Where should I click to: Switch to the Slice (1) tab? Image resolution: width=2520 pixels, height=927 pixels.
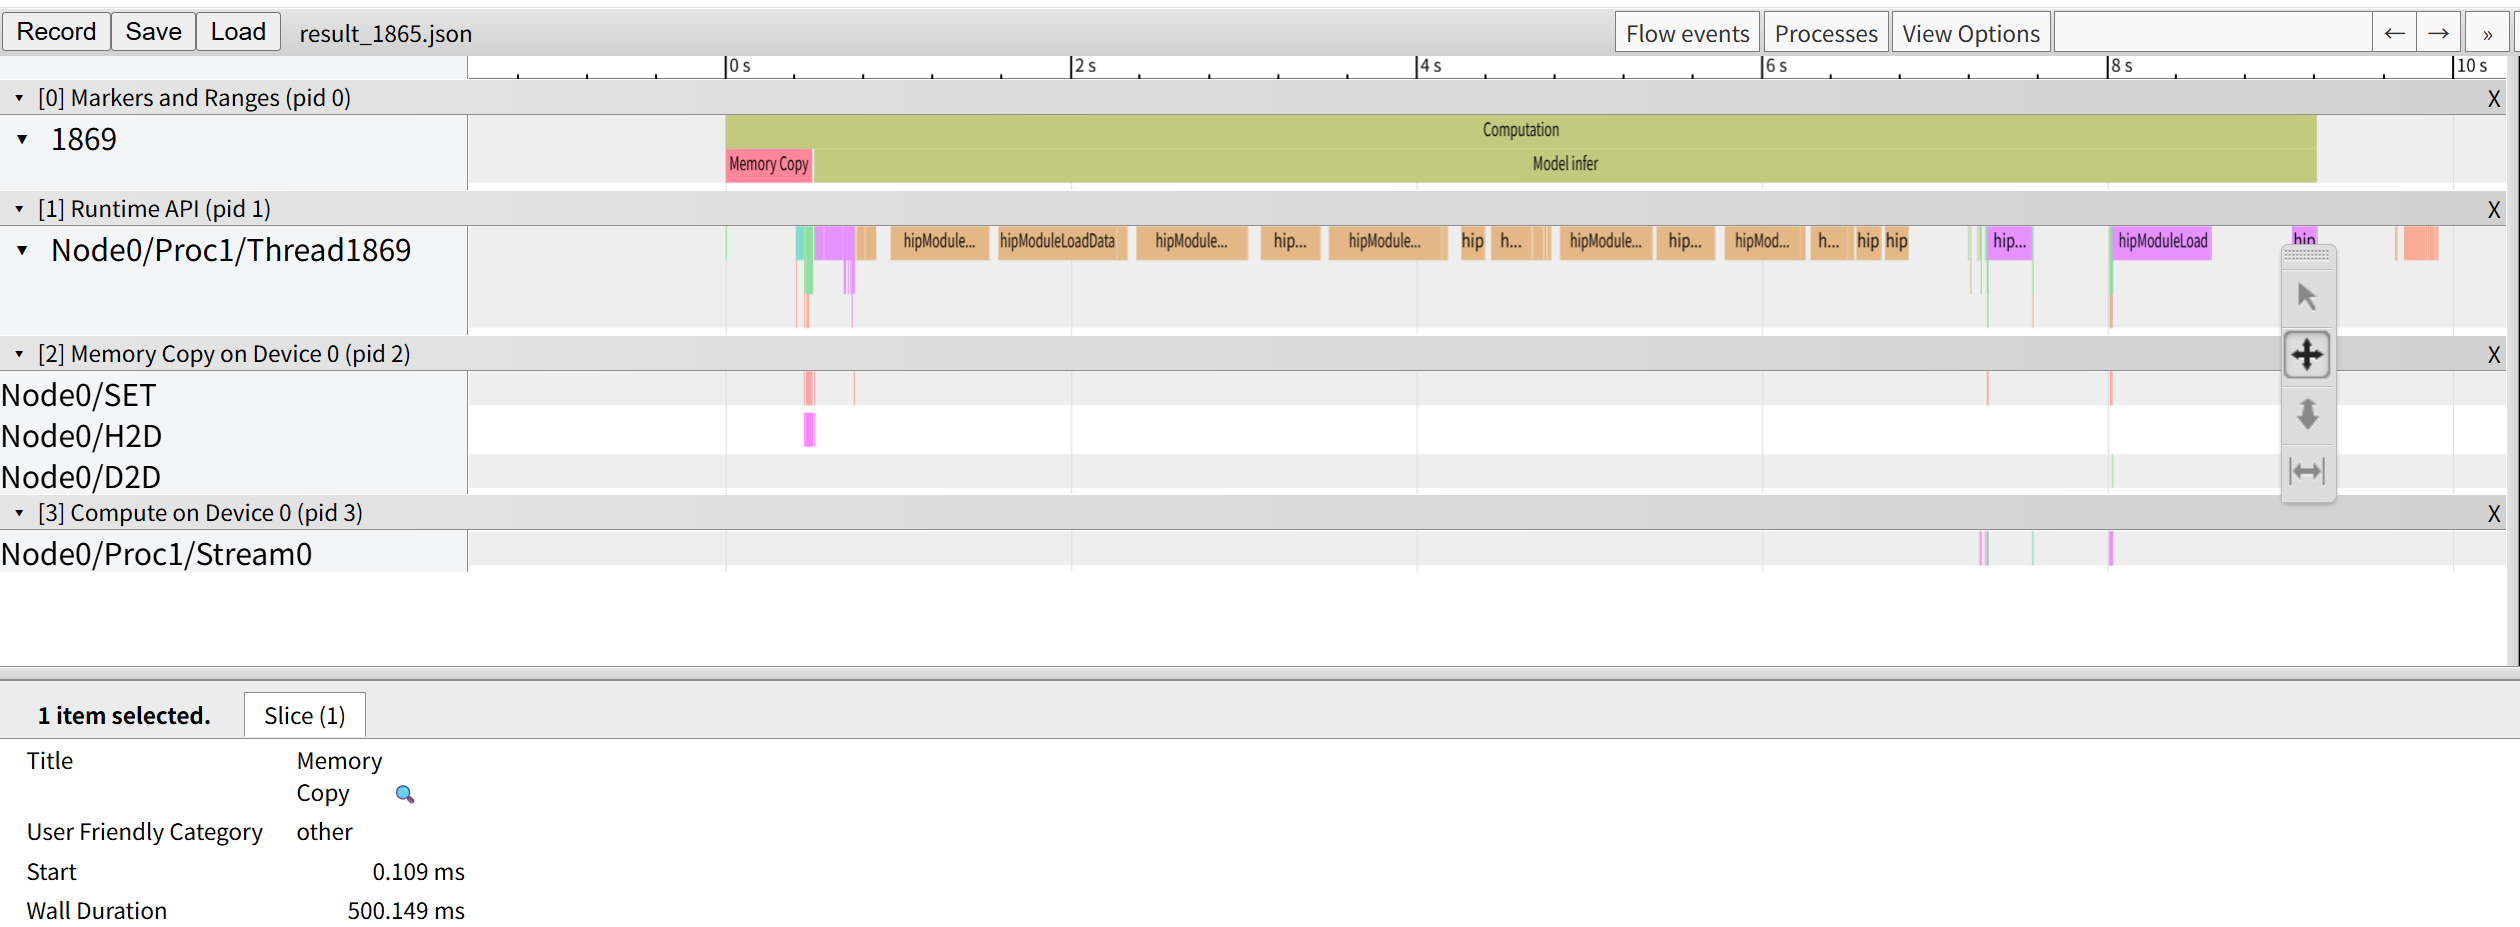[x=304, y=714]
